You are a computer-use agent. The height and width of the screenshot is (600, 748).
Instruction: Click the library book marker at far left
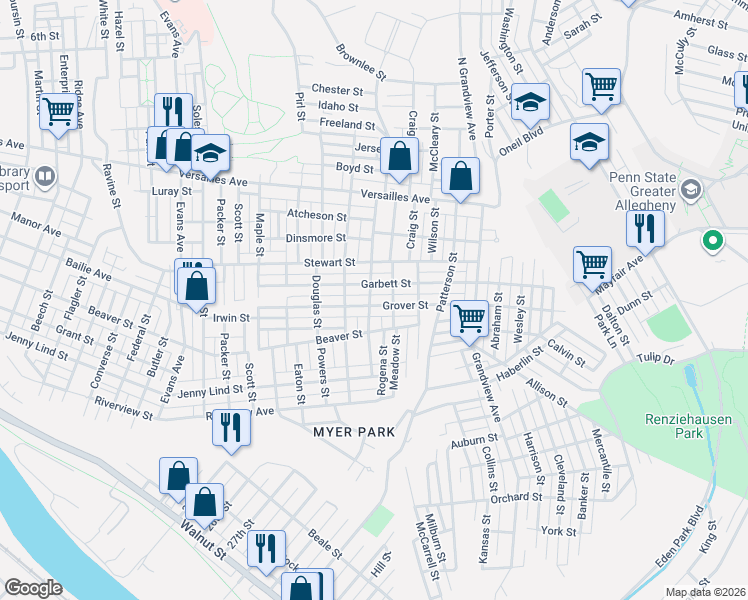tap(45, 177)
